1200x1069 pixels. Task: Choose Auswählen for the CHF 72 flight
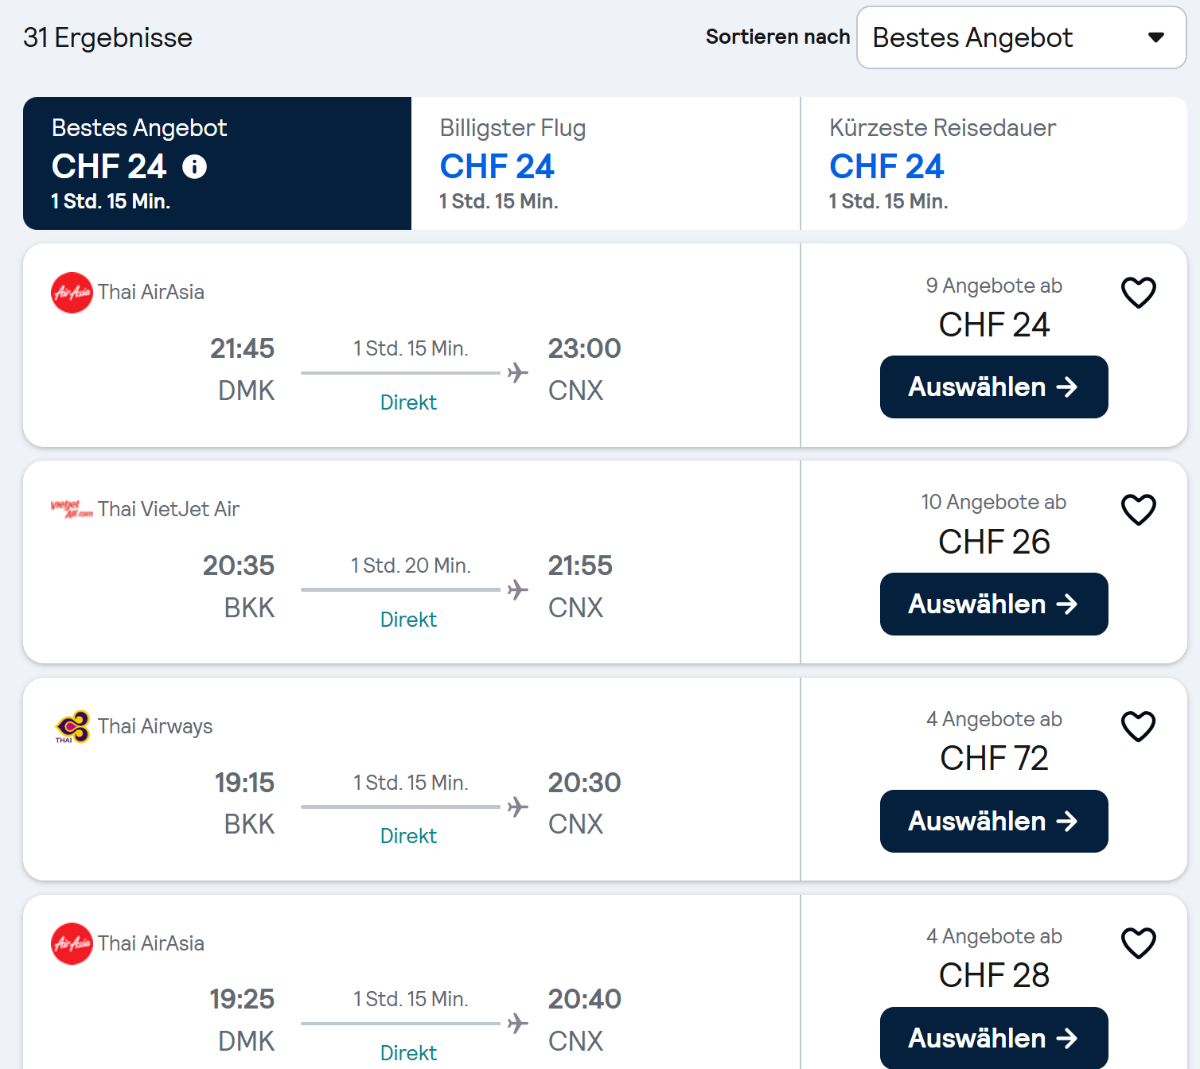[x=993, y=821]
